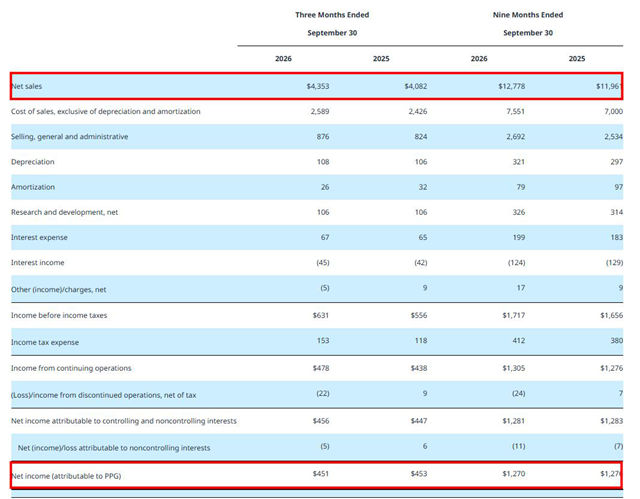Screen dimensions: 640x499
Task: Select the 'Net sales' row label
Action: coord(27,86)
